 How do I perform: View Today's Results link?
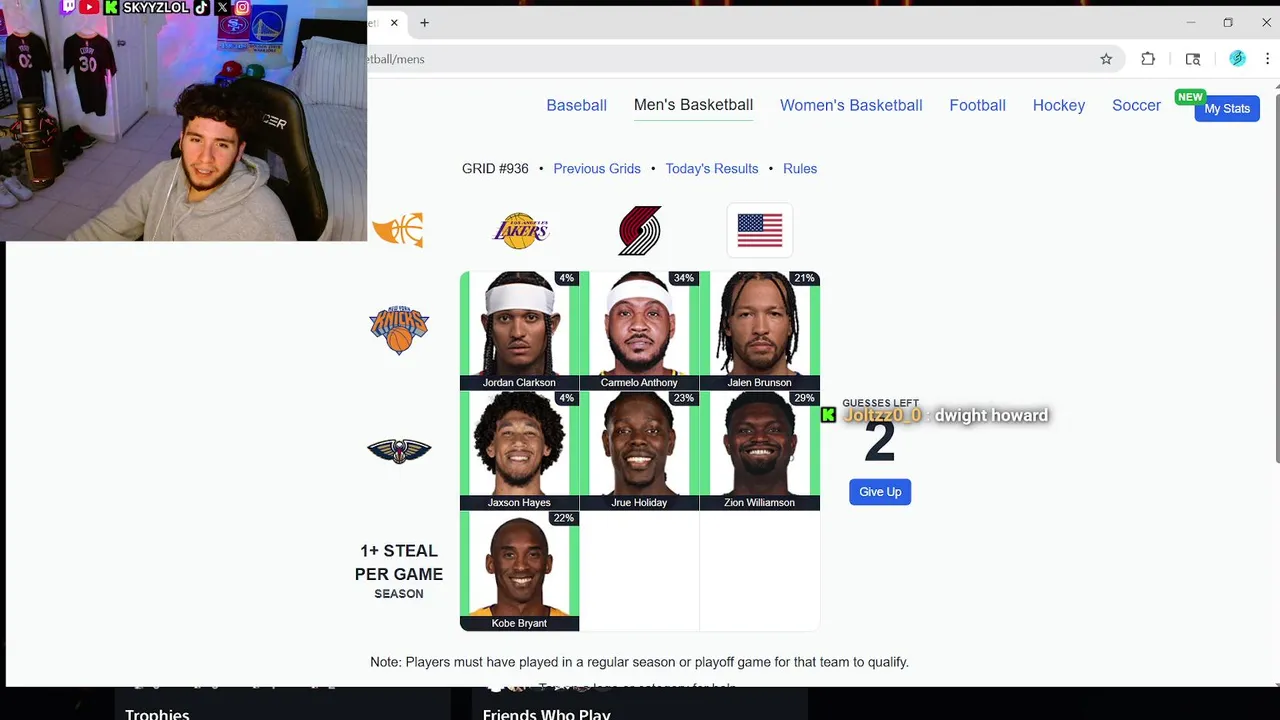[712, 168]
